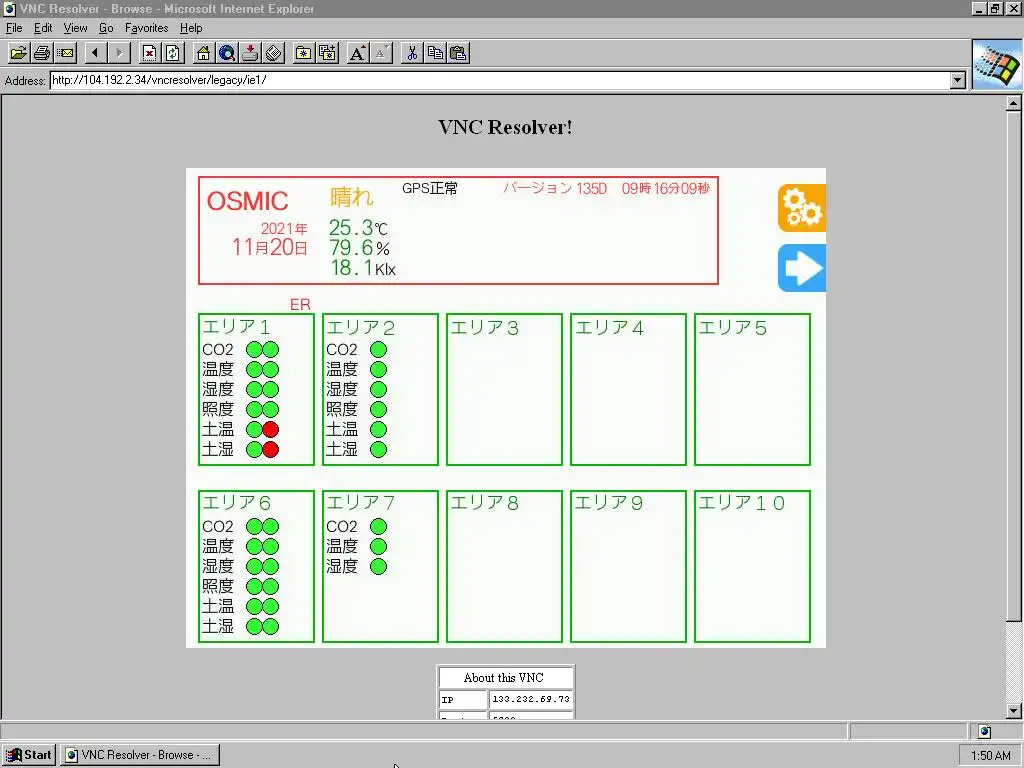Screen dimensions: 1024x768
Task: Click the Windows logo in the toolbar corner
Action: (x=997, y=65)
